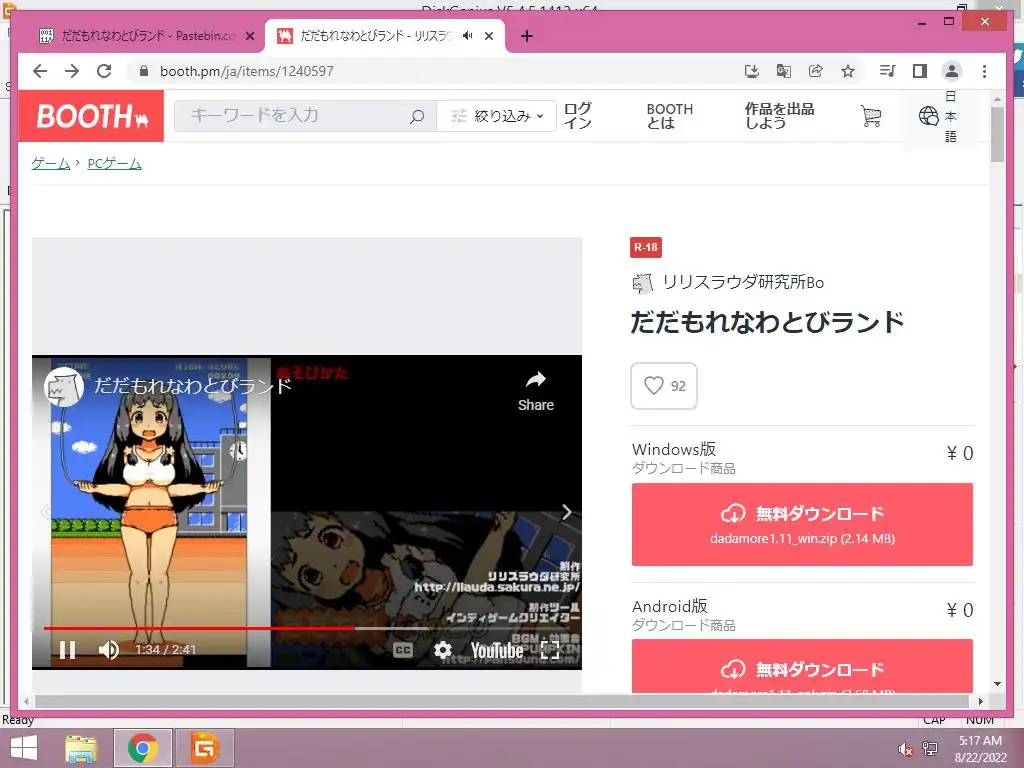Viewport: 1024px width, 768px height.
Task: Mute the YouTube video volume
Action: pyautogui.click(x=108, y=650)
